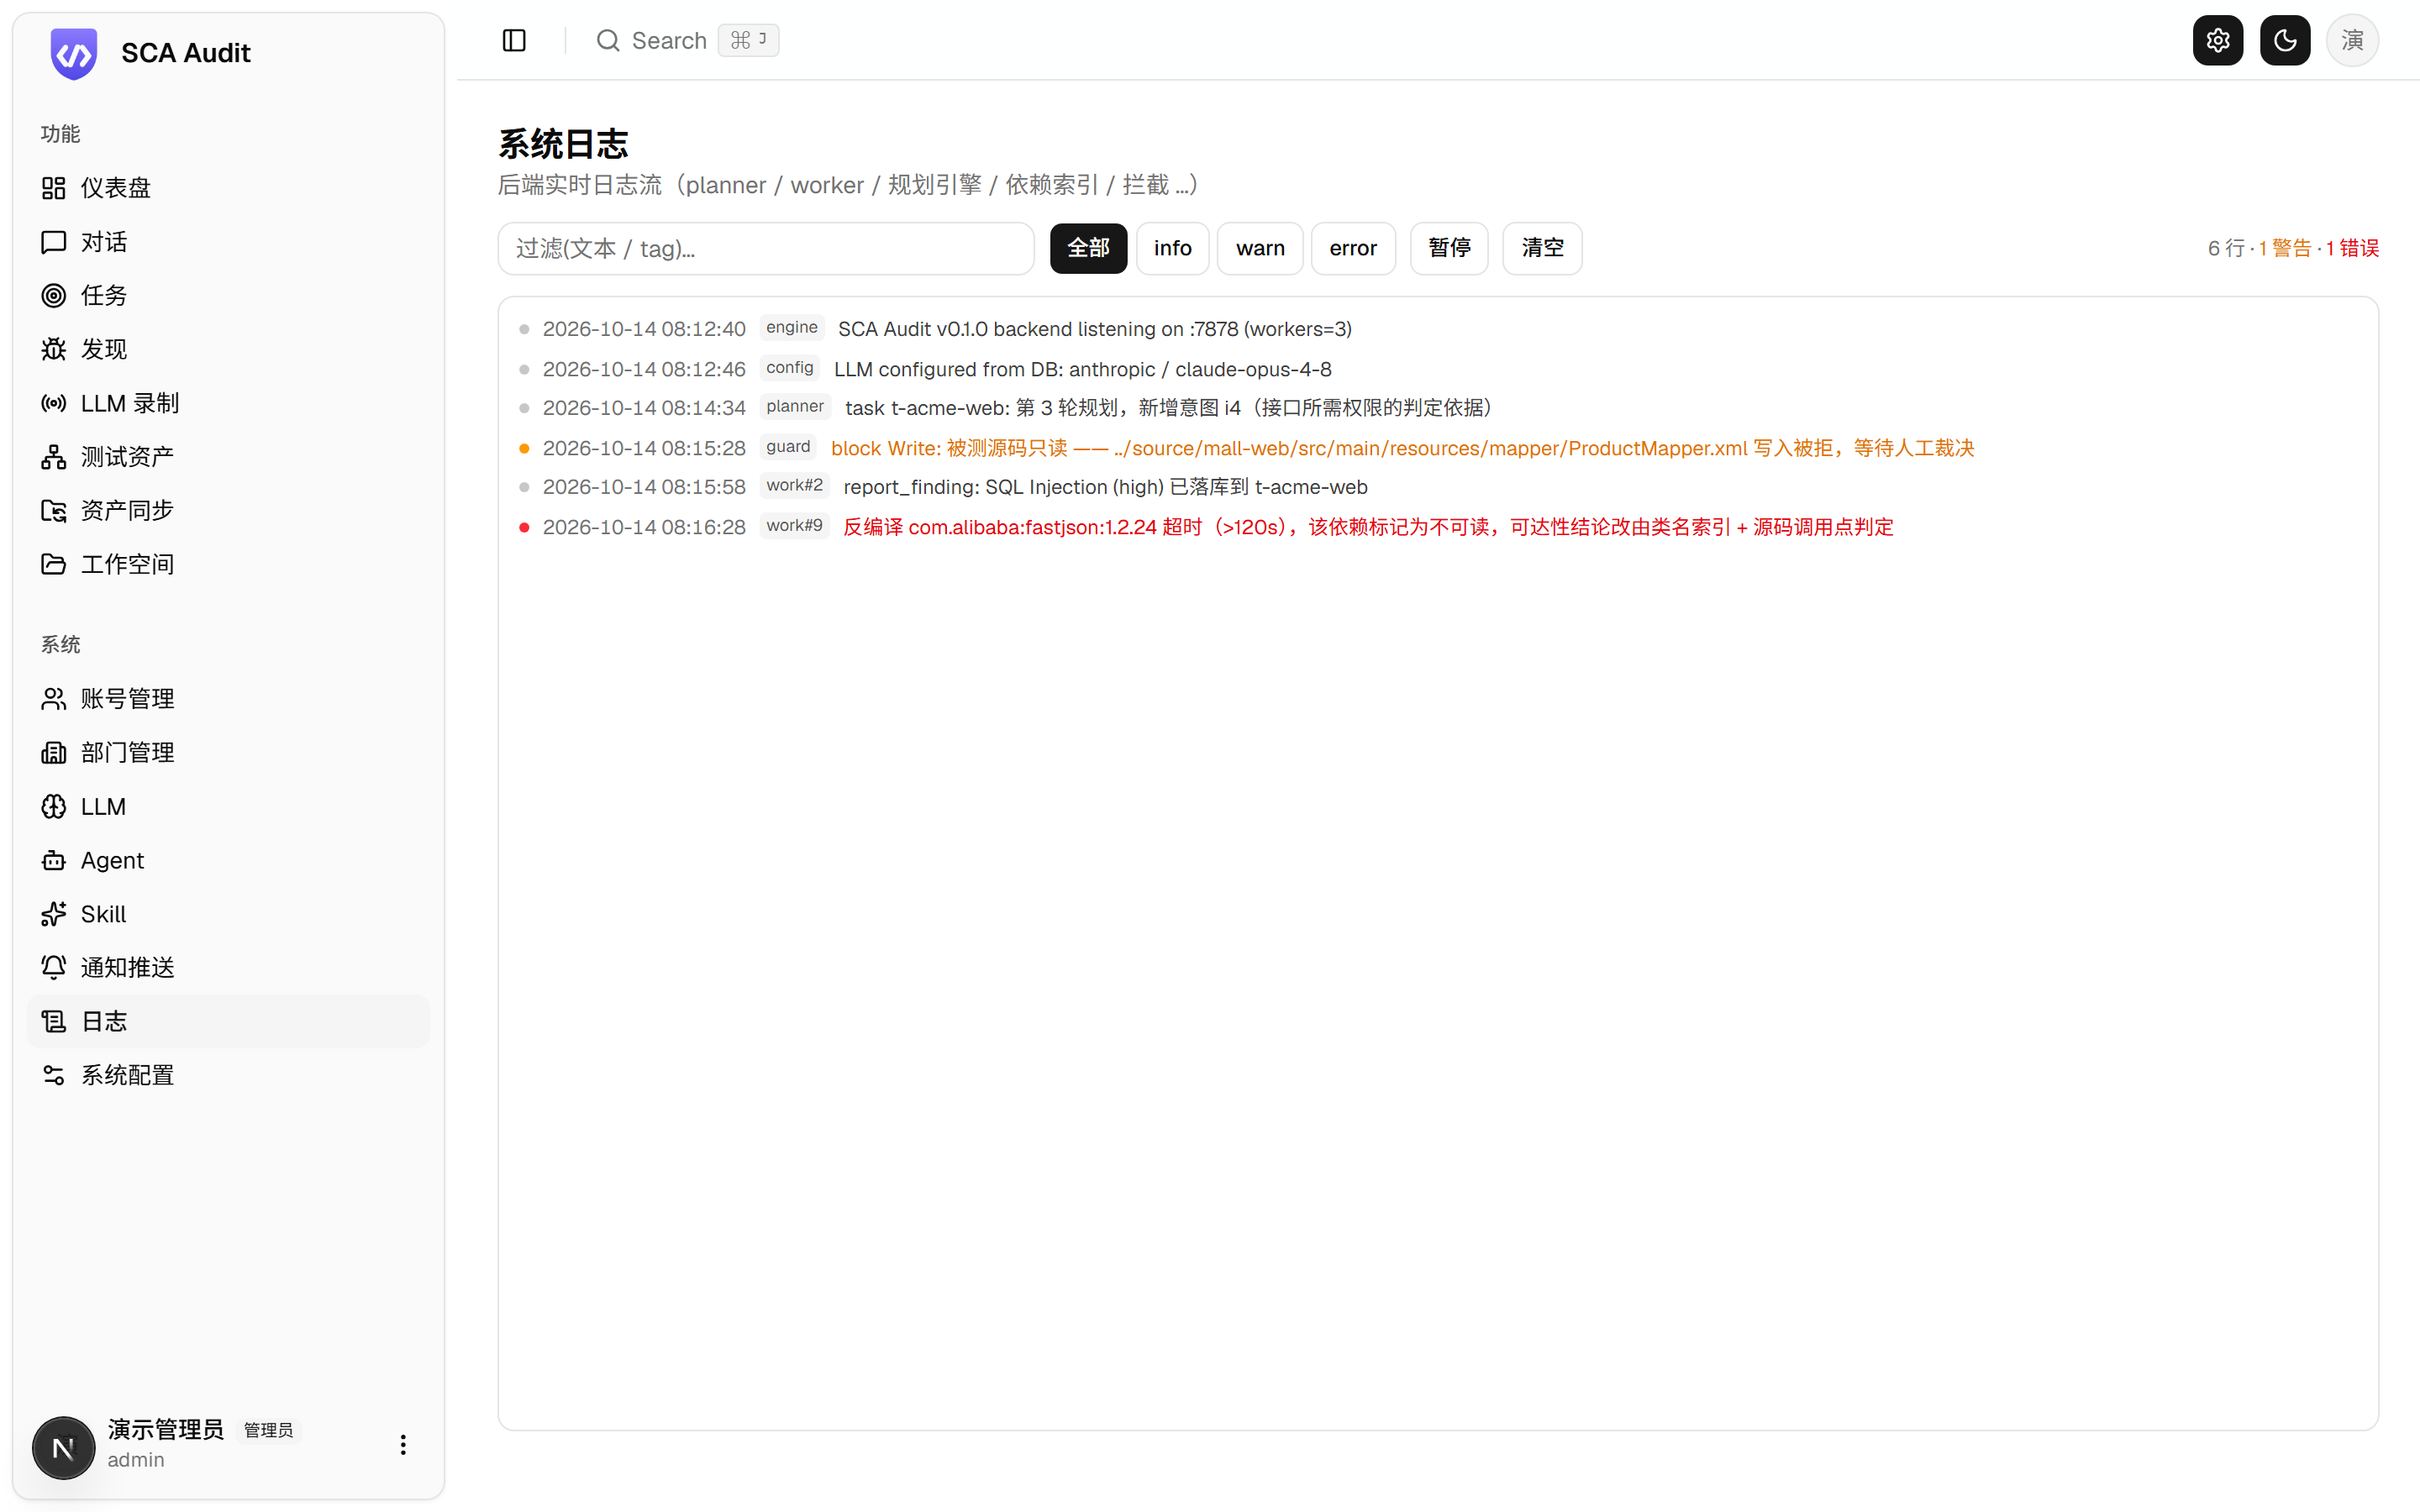The image size is (2420, 1512).
Task: Open the 工作空间 folder icon
Action: pos(54,564)
